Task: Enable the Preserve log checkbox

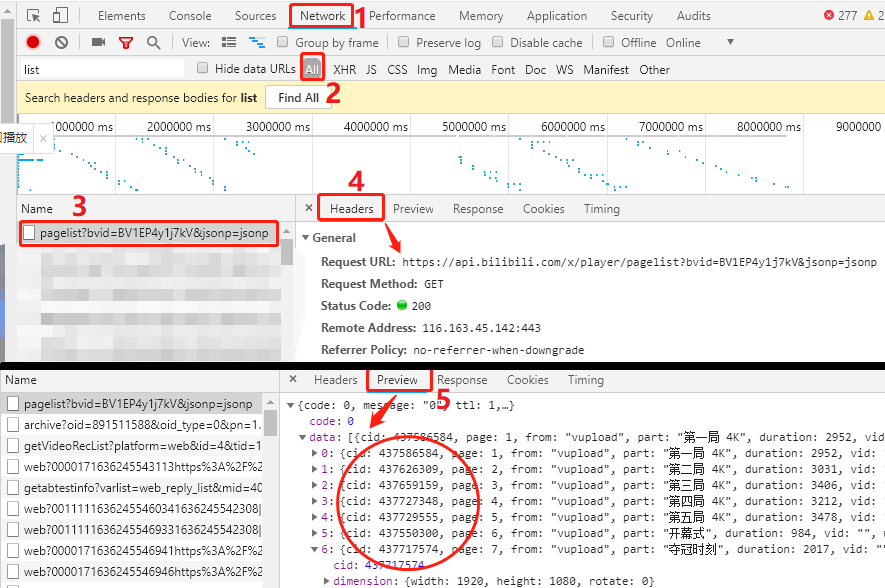Action: click(x=404, y=42)
